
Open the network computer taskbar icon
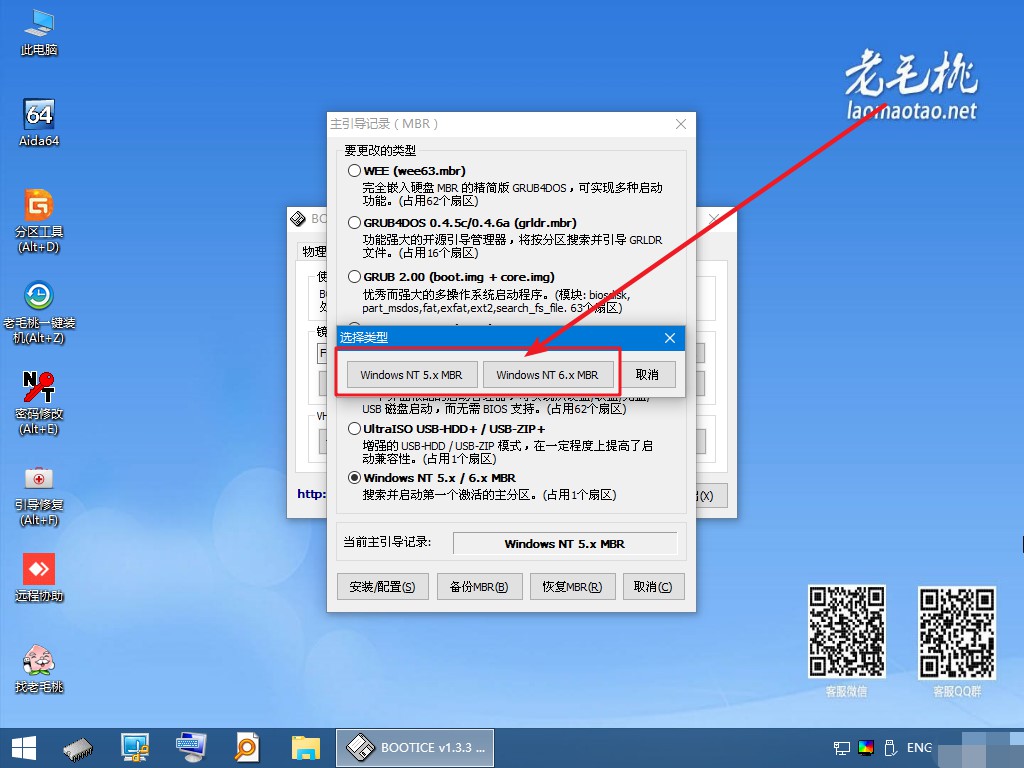coord(135,748)
